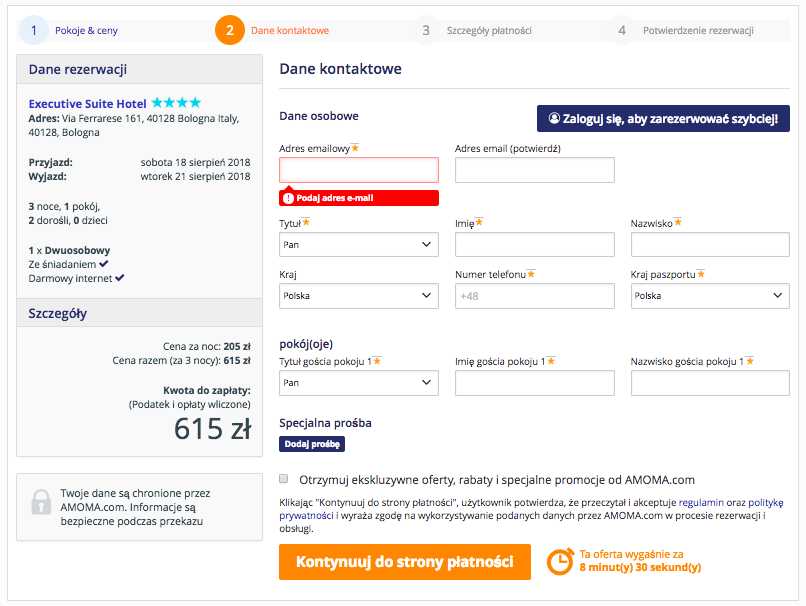806x606 pixels.
Task: Click the padlock security icon
Action: [x=41, y=502]
